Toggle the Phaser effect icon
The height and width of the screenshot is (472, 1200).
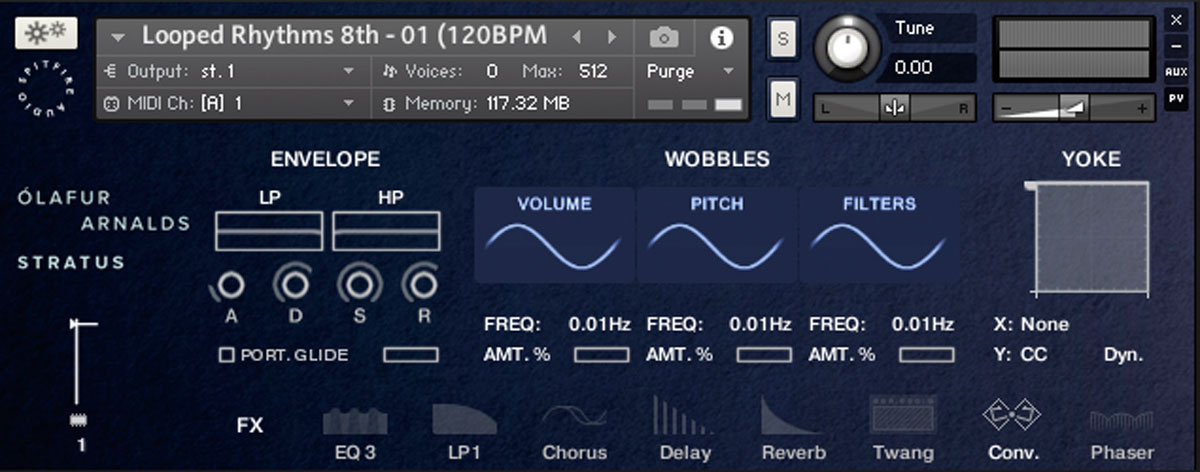pos(1121,422)
